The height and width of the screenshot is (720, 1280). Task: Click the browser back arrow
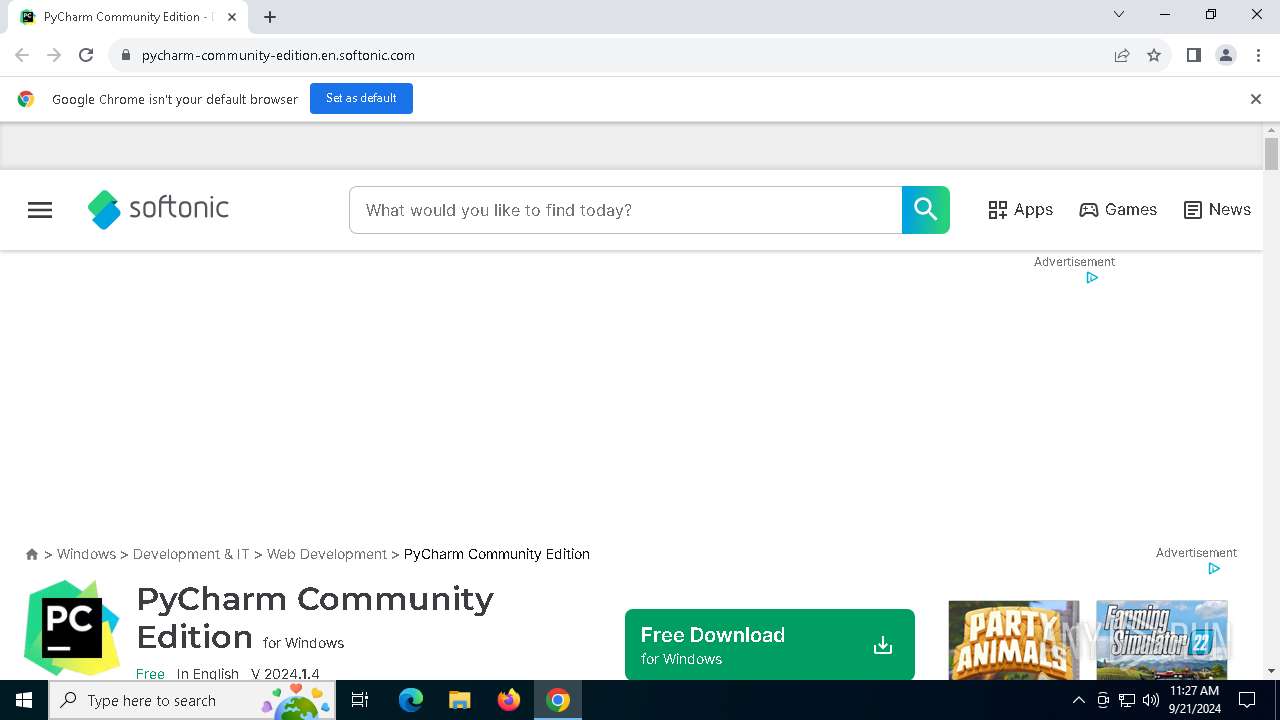point(22,55)
